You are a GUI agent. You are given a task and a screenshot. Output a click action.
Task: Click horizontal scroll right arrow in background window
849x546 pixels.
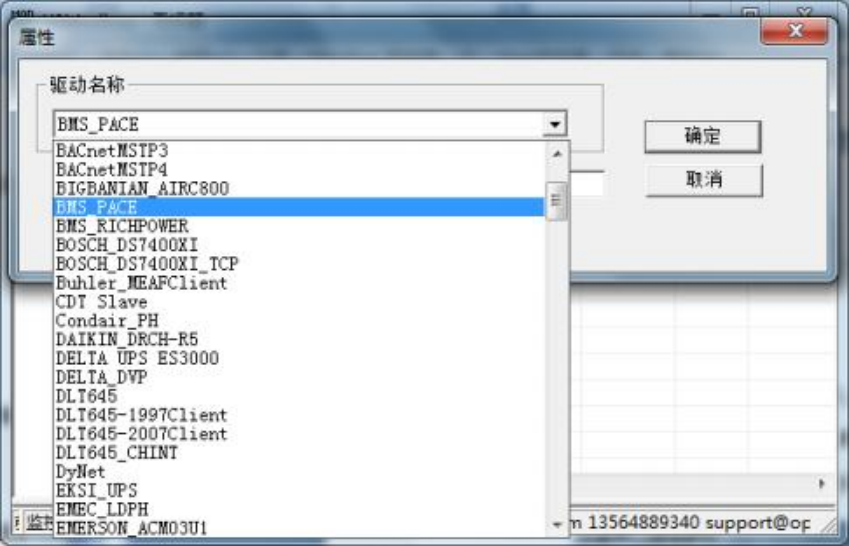click(x=821, y=484)
